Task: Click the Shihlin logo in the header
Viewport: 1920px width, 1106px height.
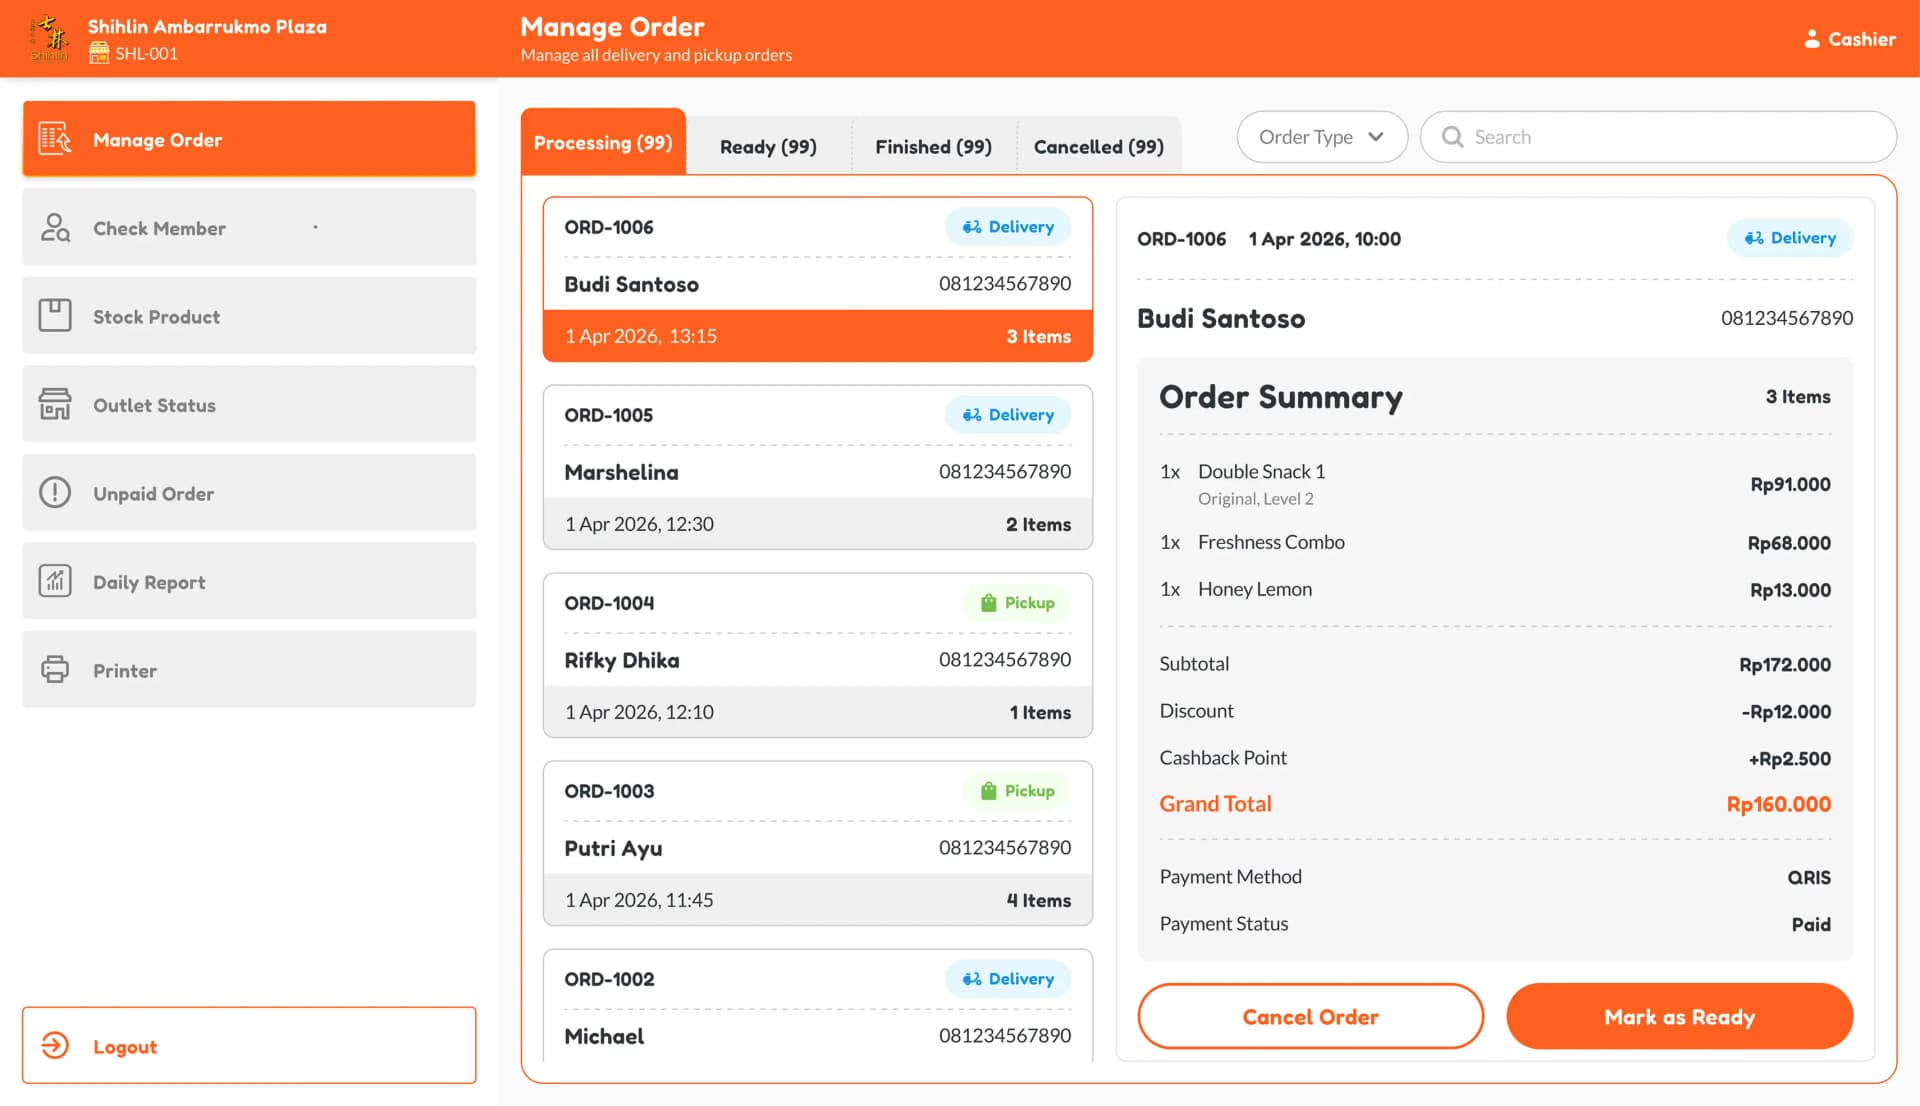Action: [x=49, y=38]
